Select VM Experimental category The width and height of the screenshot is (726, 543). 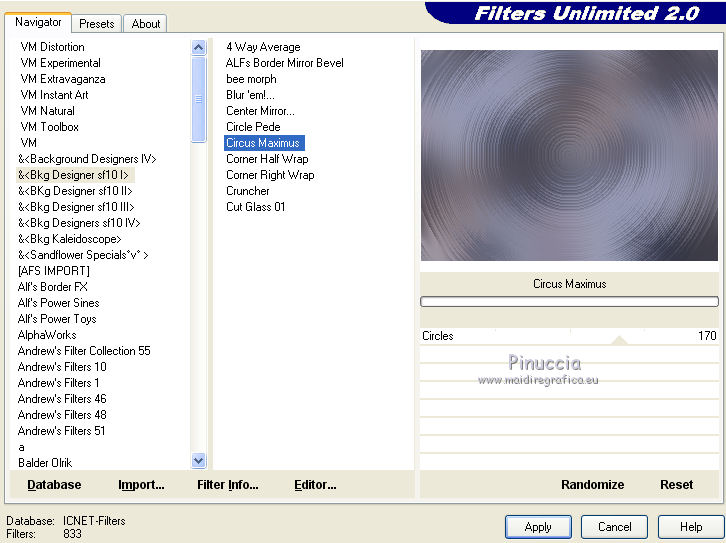click(60, 63)
